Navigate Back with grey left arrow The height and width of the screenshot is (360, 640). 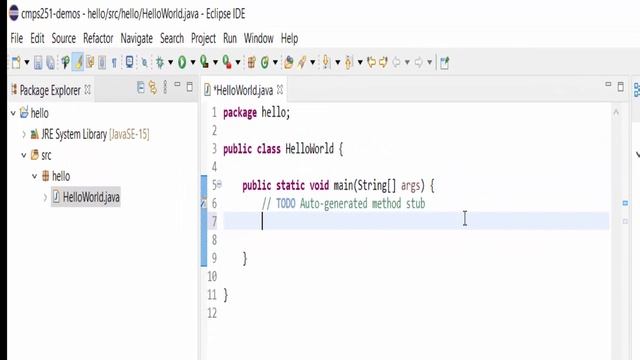396,62
